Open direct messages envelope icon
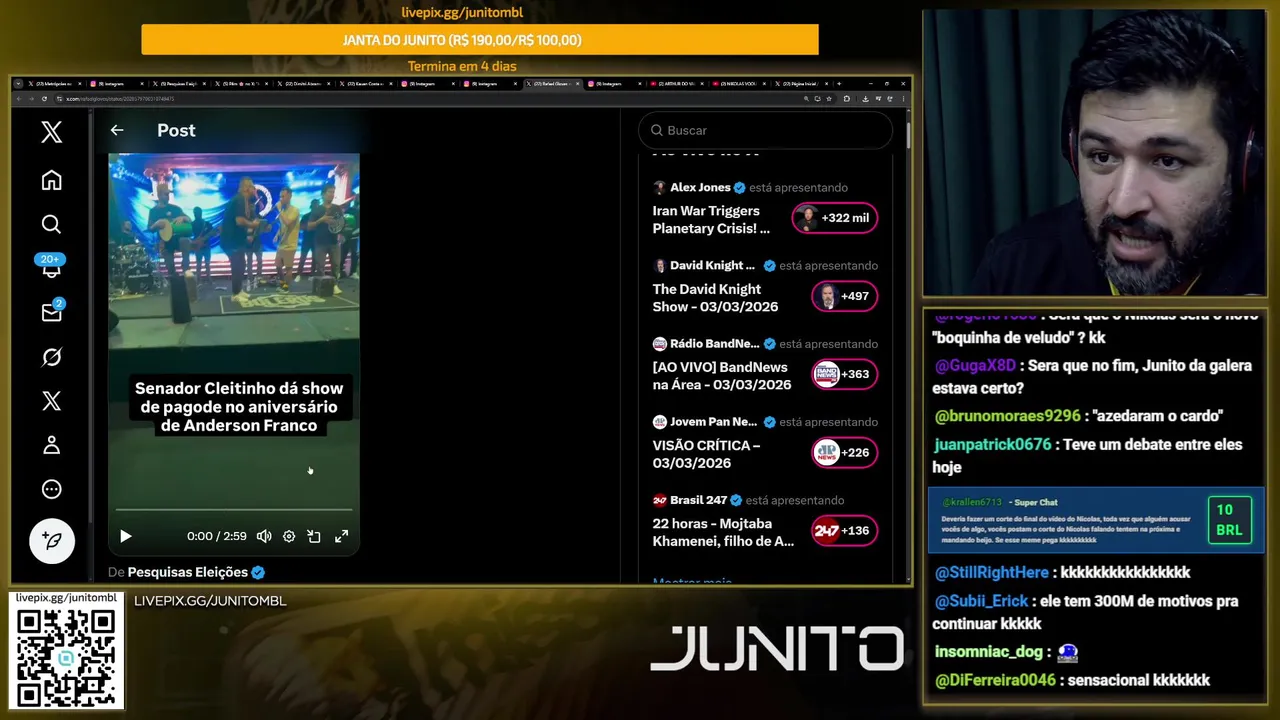 [52, 312]
